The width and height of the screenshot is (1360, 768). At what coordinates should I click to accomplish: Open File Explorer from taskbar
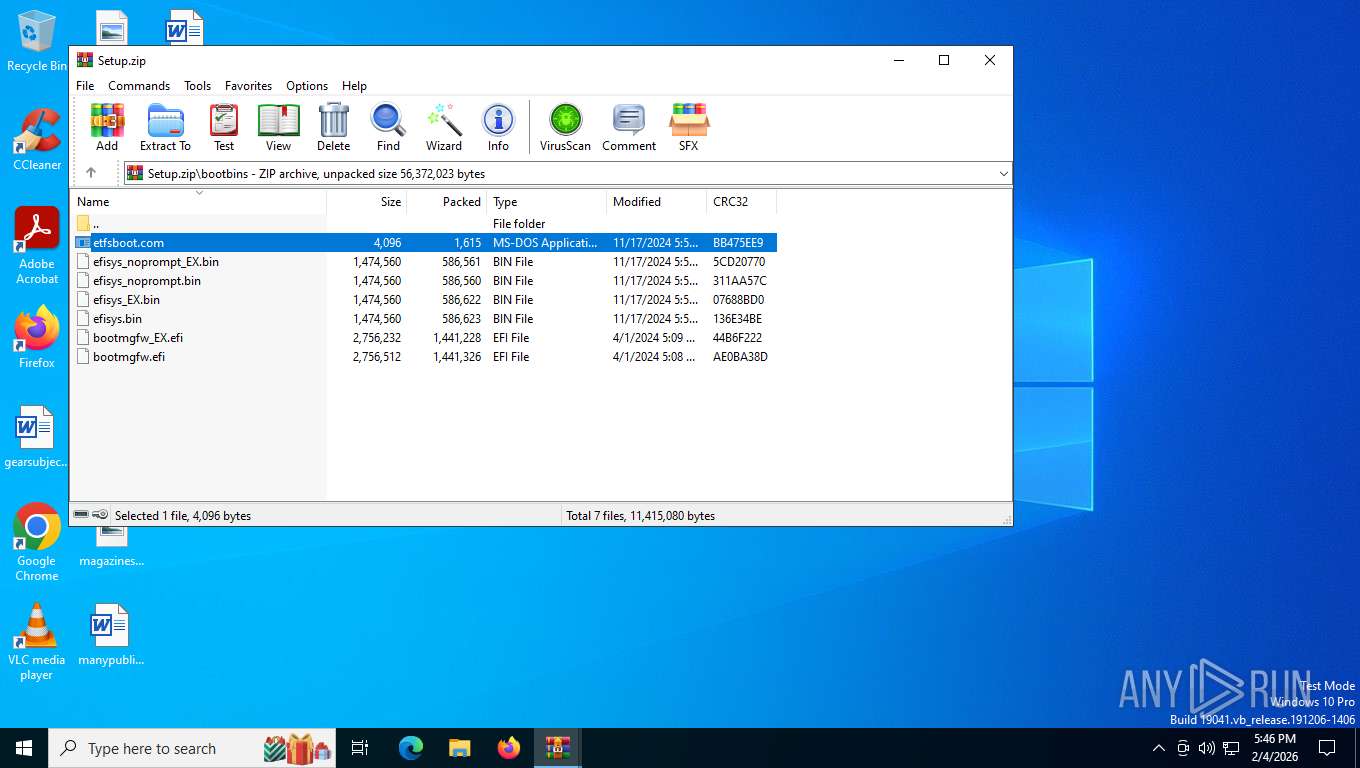pyautogui.click(x=459, y=748)
